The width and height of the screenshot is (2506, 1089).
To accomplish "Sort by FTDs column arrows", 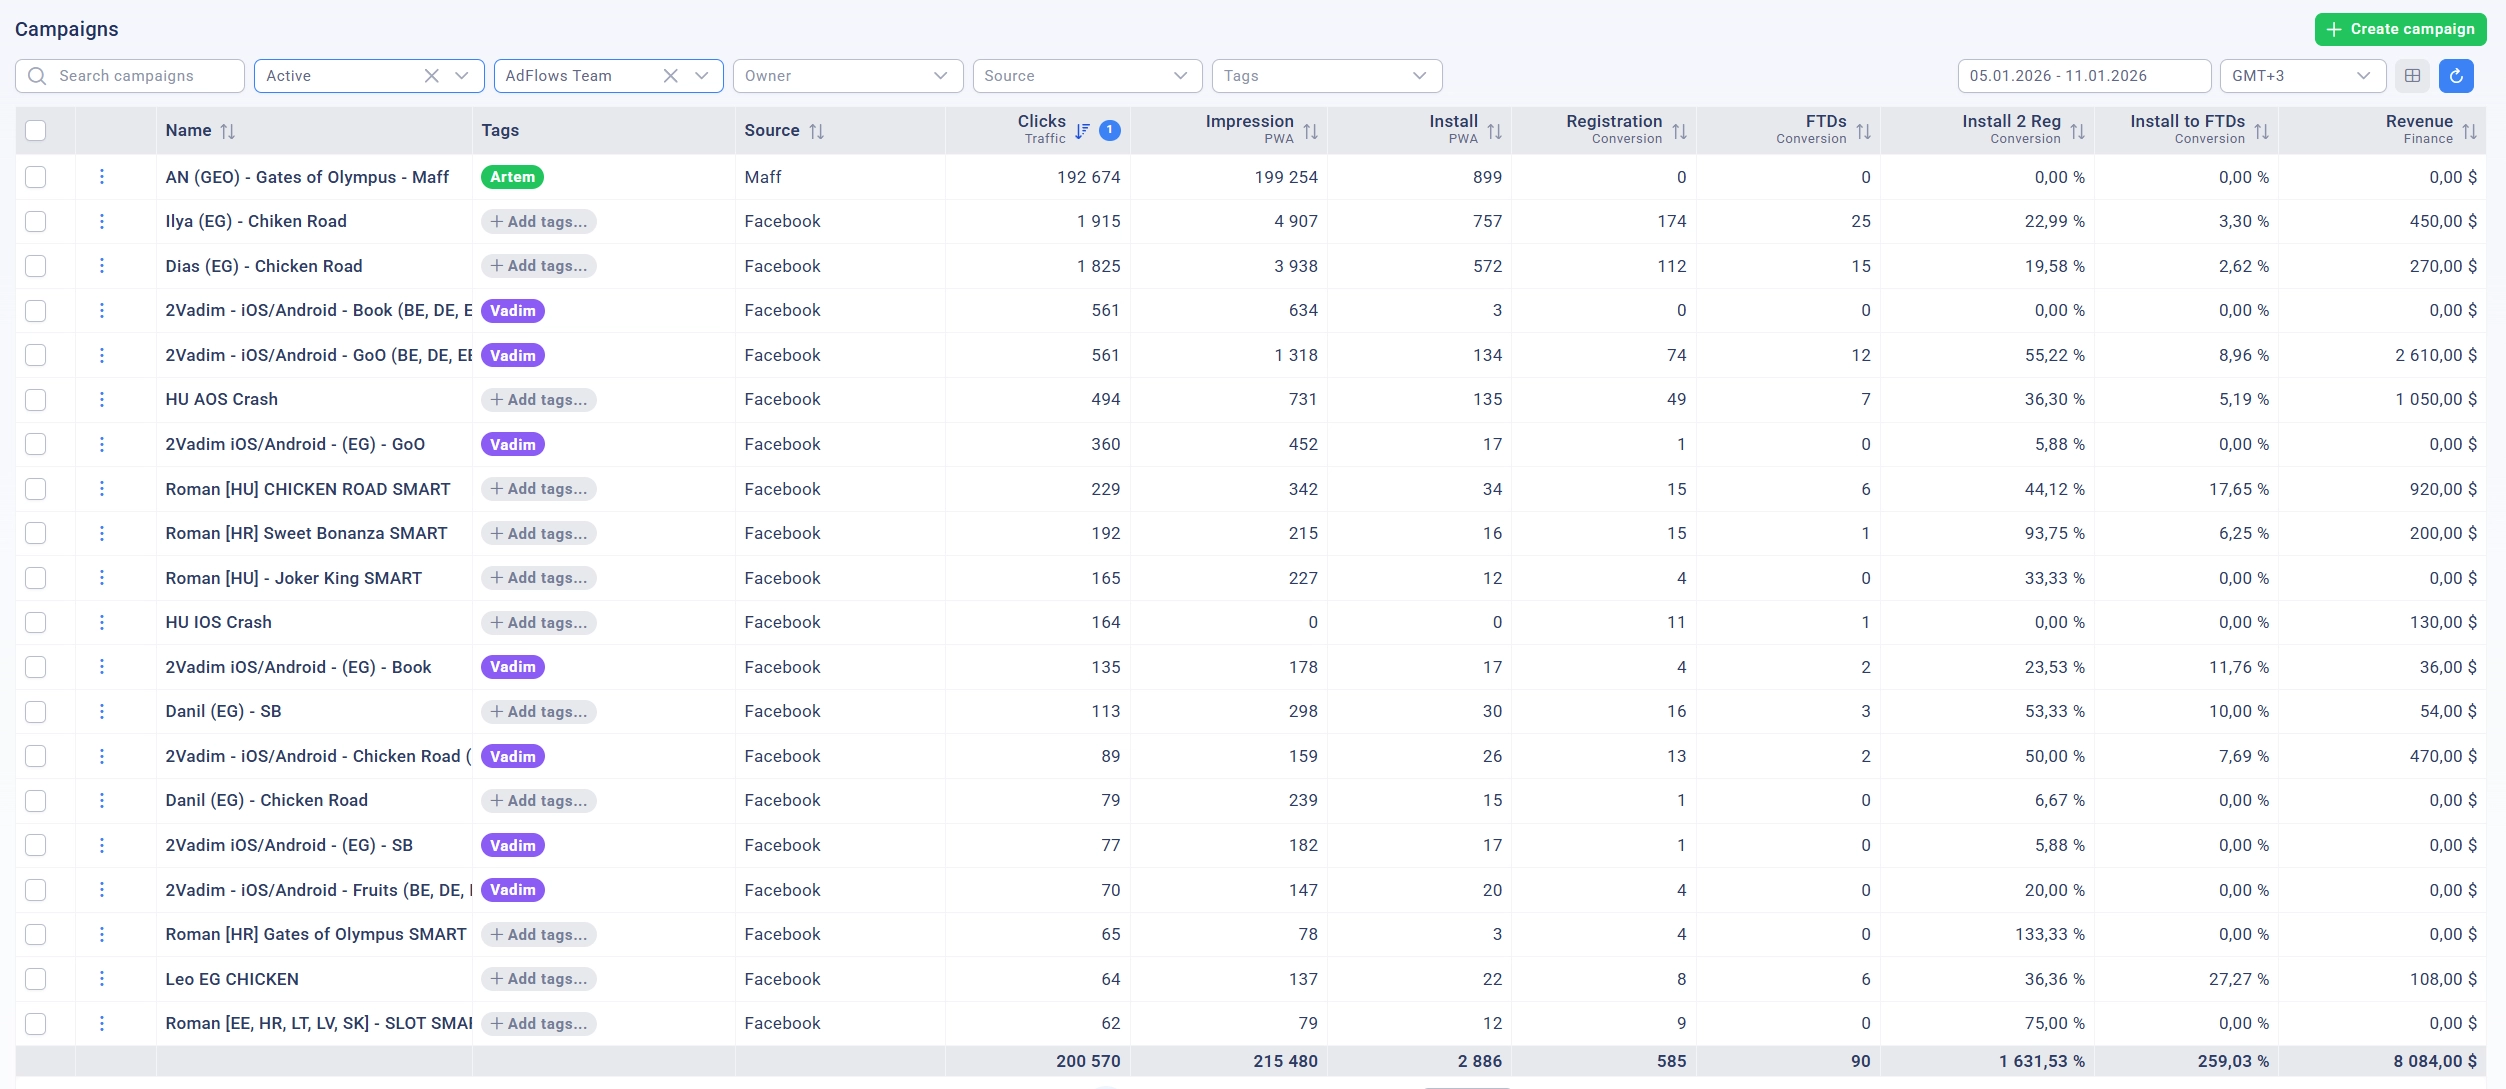I will coord(1863,131).
